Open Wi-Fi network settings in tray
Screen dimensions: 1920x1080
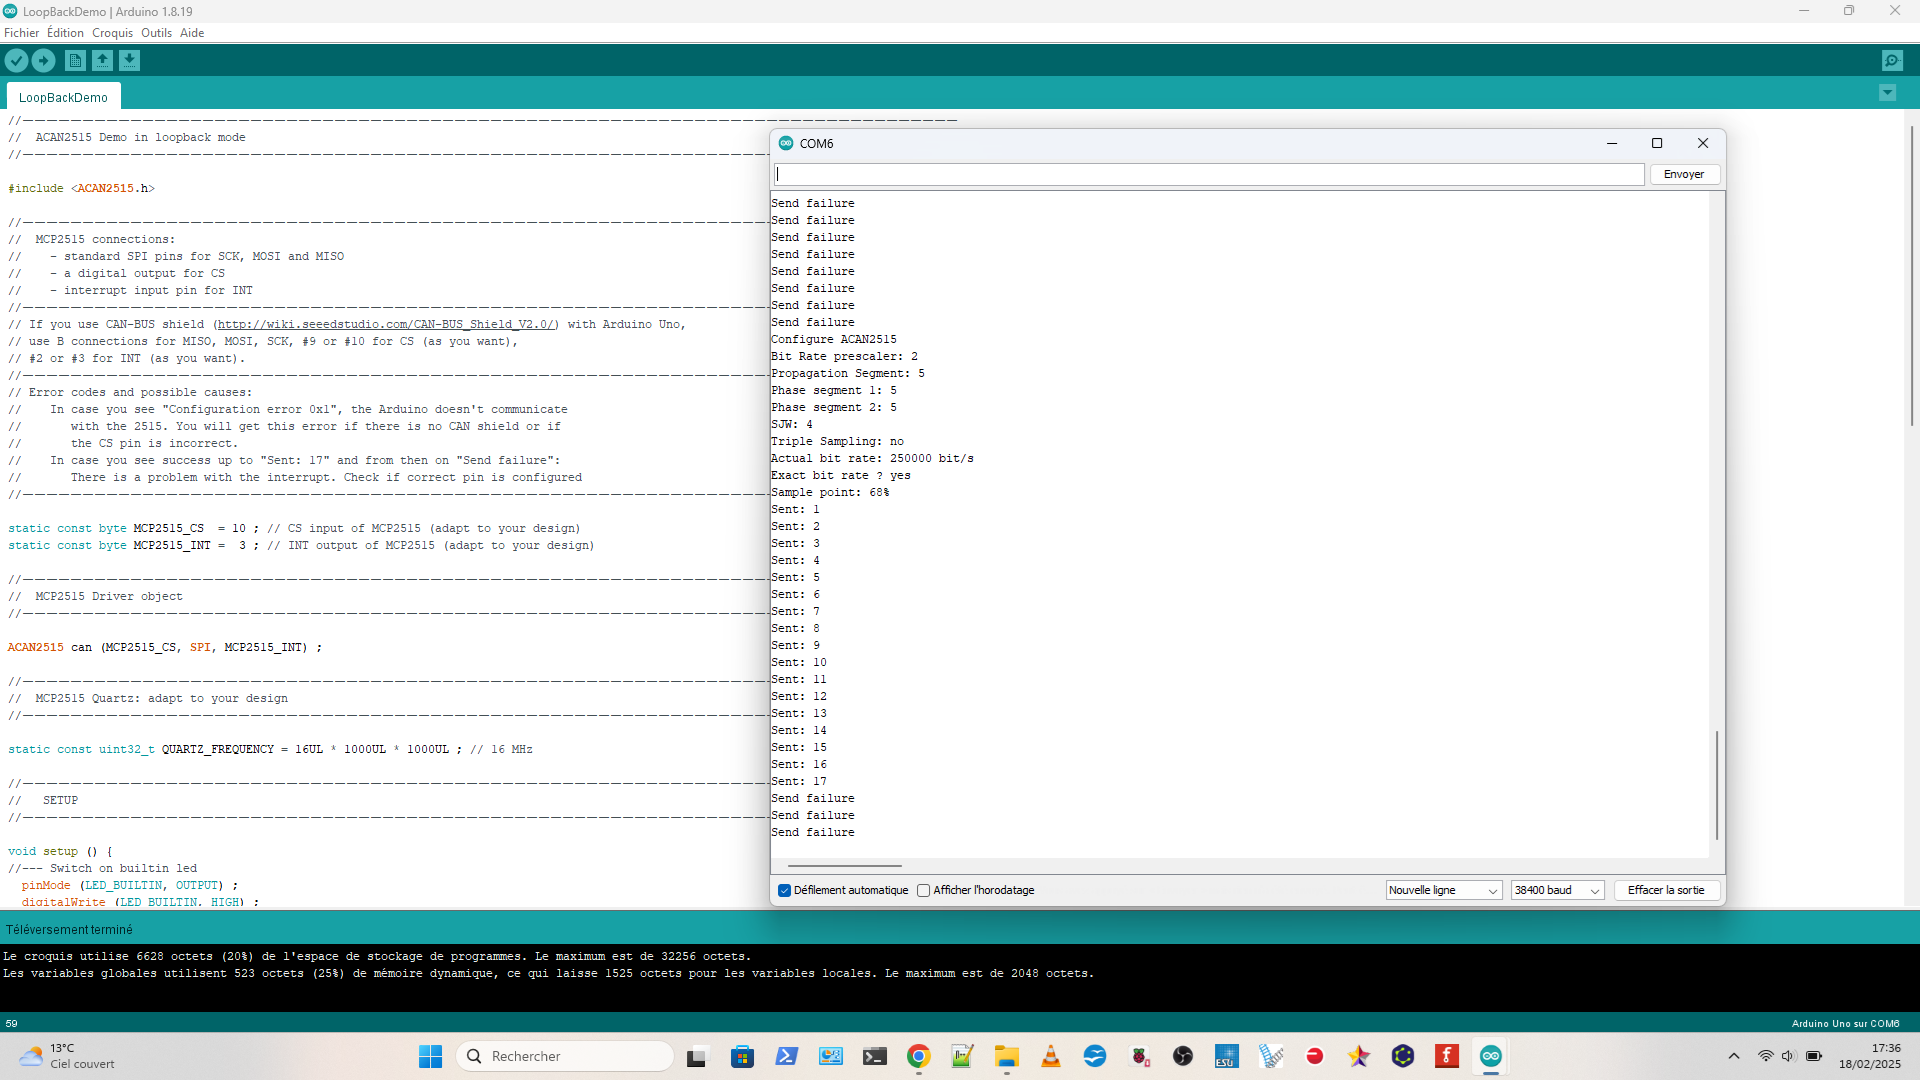(1766, 1056)
